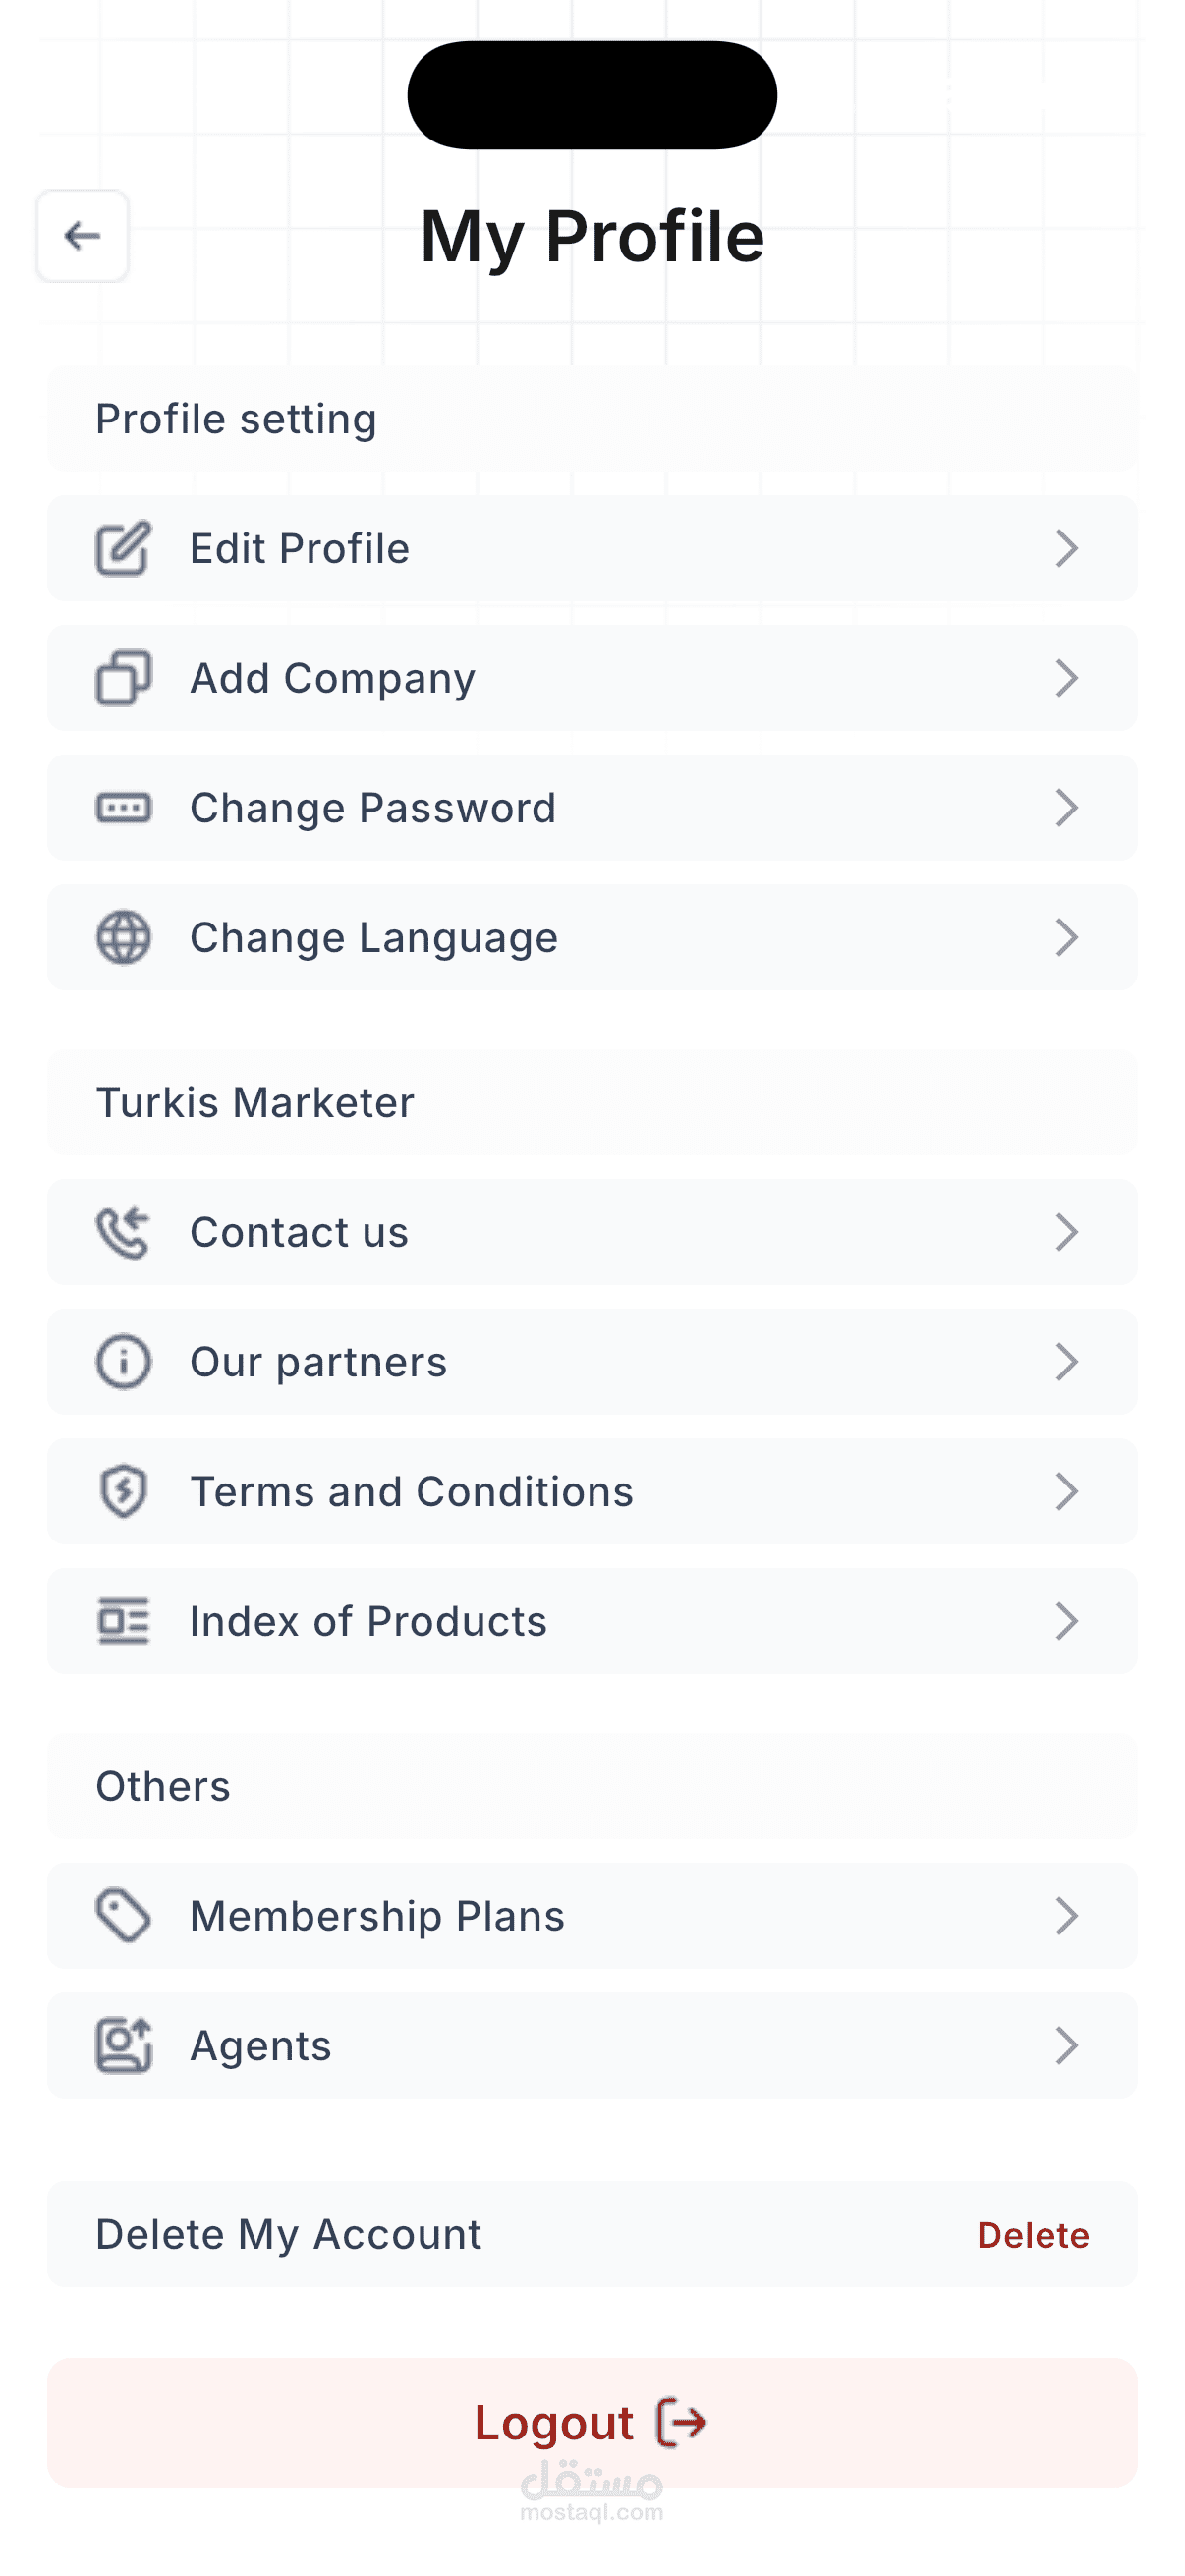Tap the Change Password key icon
The width and height of the screenshot is (1185, 2576).
123,807
